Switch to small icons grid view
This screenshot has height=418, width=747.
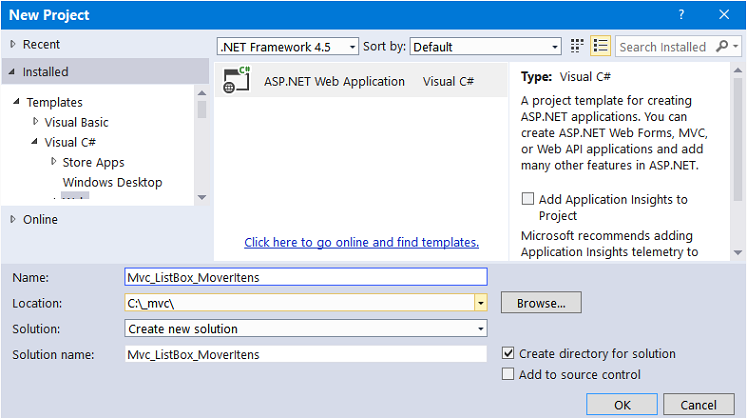click(577, 46)
